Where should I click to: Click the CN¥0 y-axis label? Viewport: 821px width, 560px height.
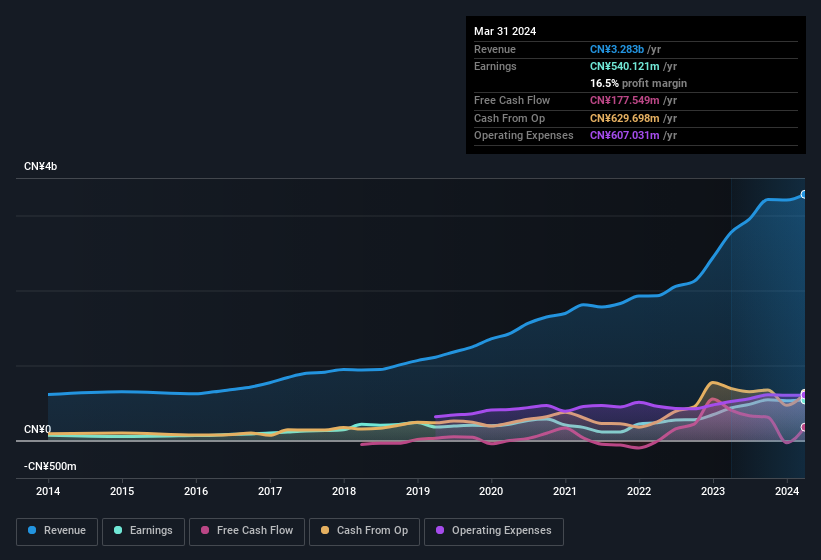click(x=38, y=429)
